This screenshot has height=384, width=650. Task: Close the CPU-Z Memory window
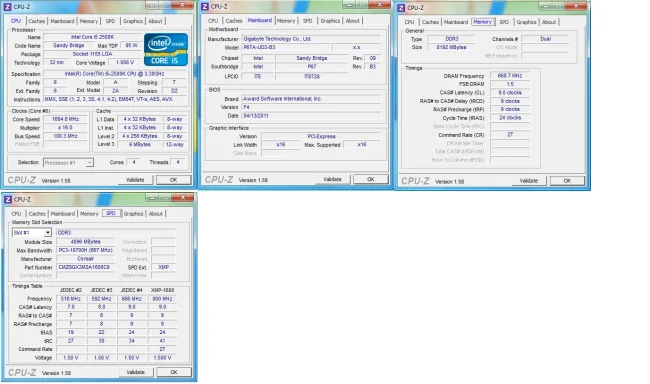click(x=576, y=6)
